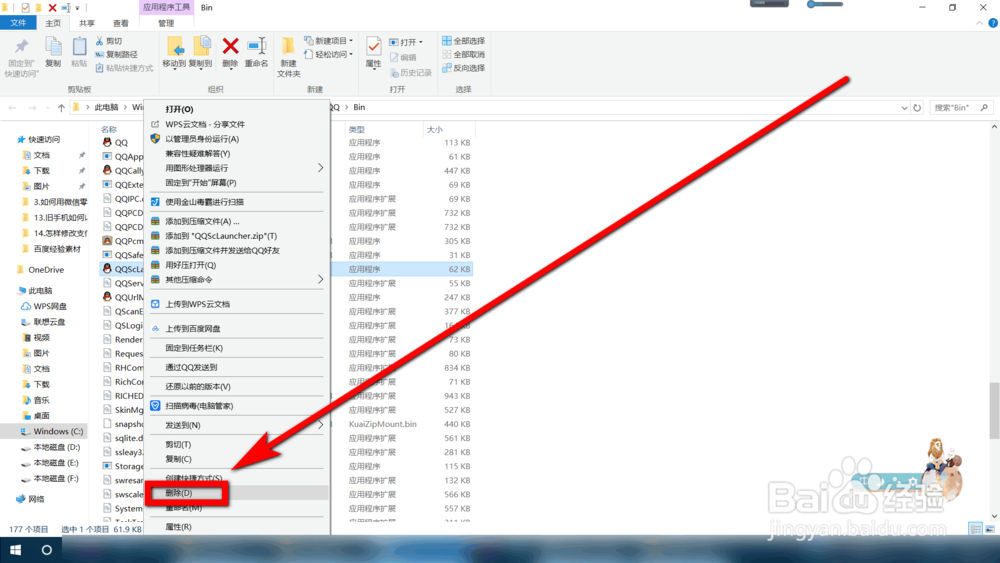The height and width of the screenshot is (563, 1000).
Task: Click the Cortana circle on taskbar
Action: coord(47,550)
